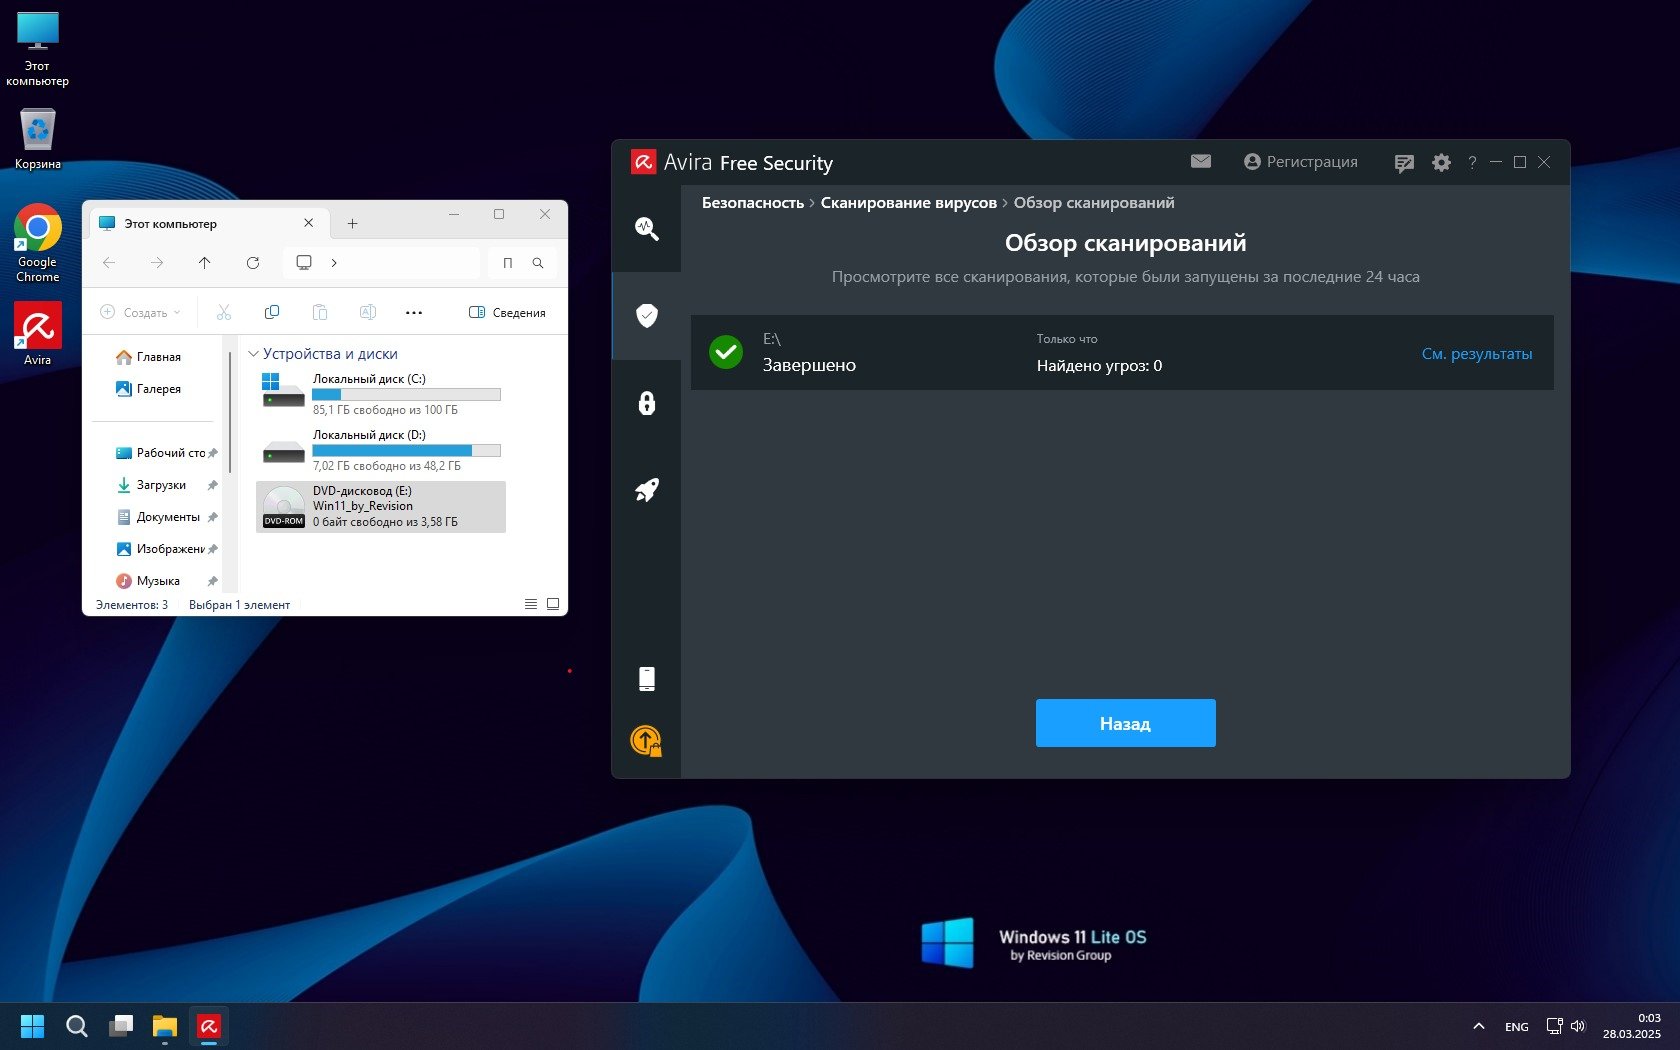The image size is (1680, 1050).
Task: Click Регистрация in Avira title bar
Action: [x=1301, y=162]
